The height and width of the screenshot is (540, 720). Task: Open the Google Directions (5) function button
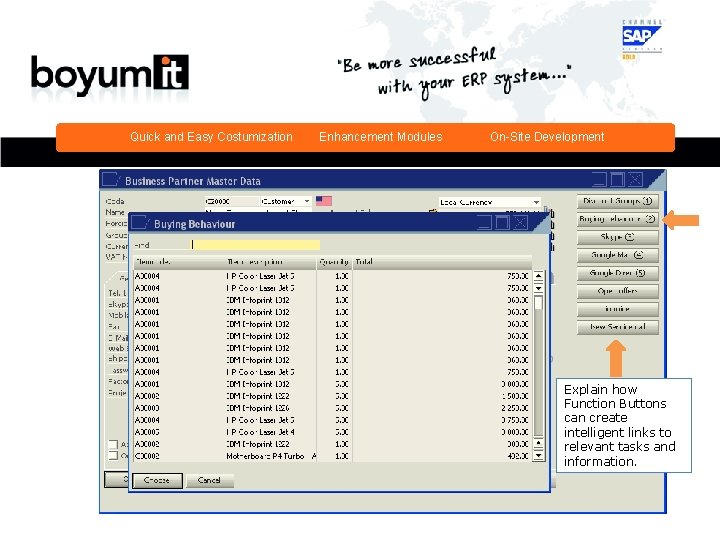(x=618, y=273)
